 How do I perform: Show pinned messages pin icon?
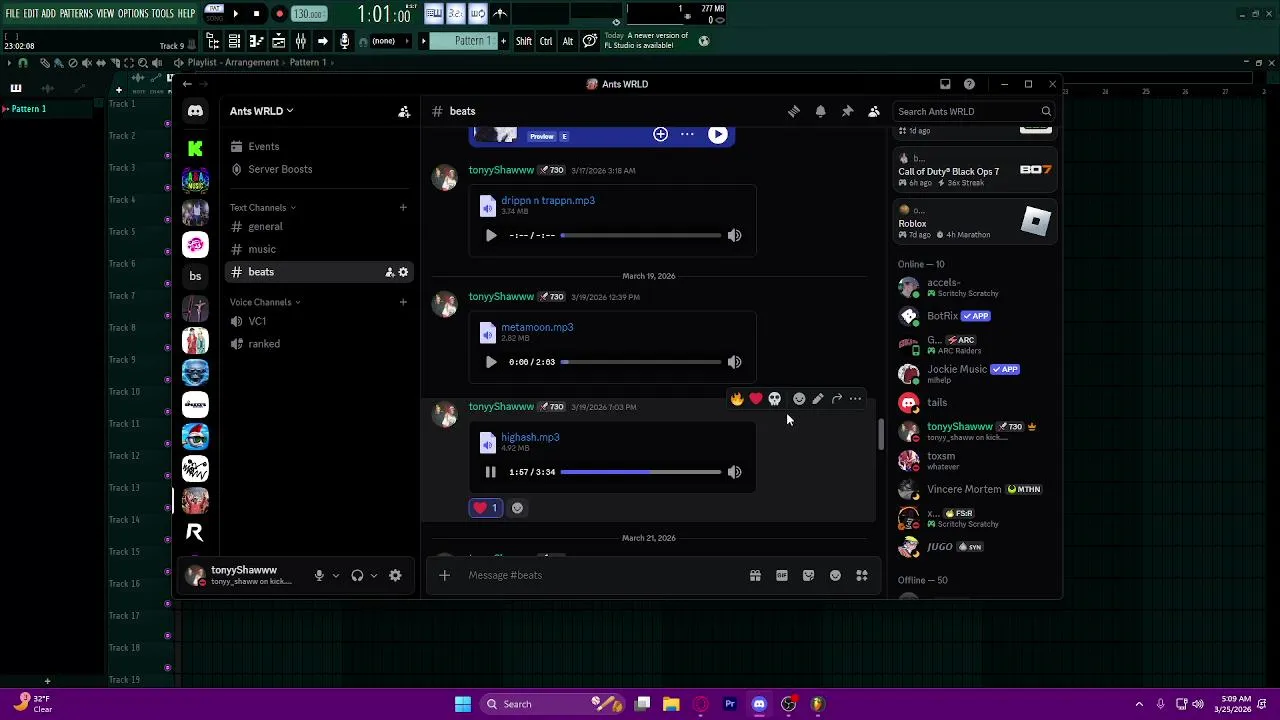point(847,111)
